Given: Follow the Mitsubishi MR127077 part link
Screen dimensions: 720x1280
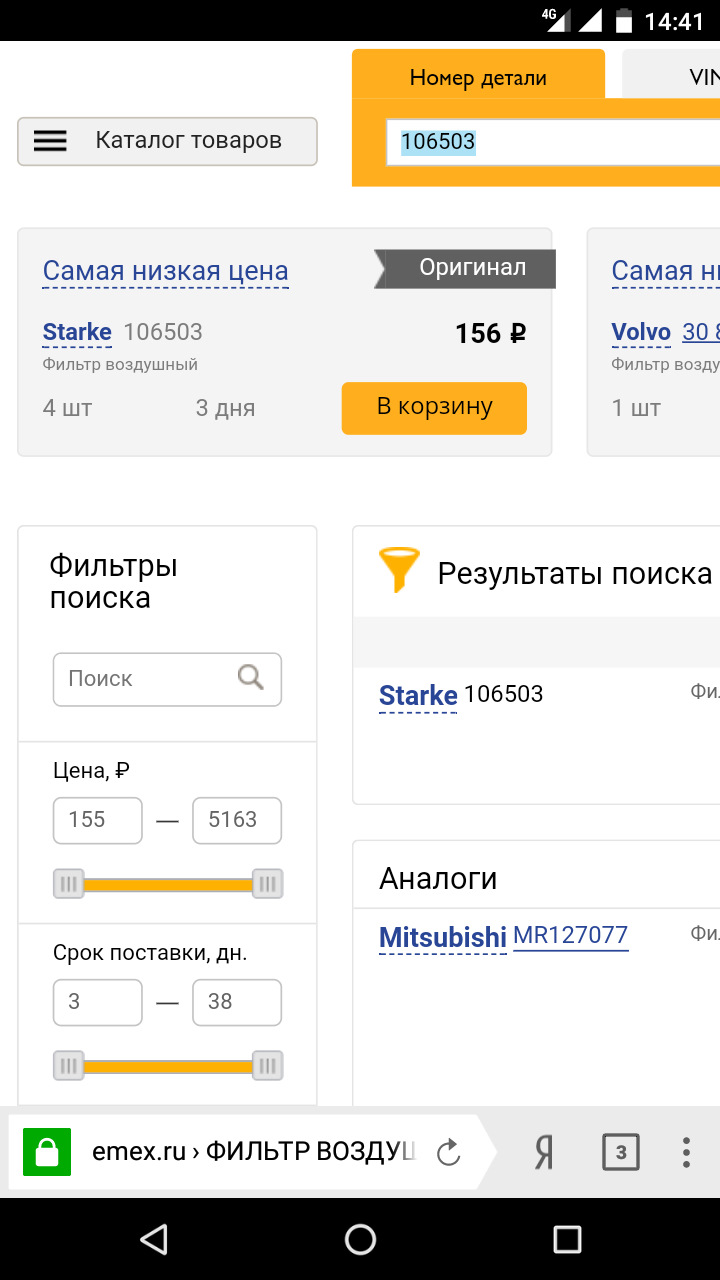Looking at the screenshot, I should 570,936.
